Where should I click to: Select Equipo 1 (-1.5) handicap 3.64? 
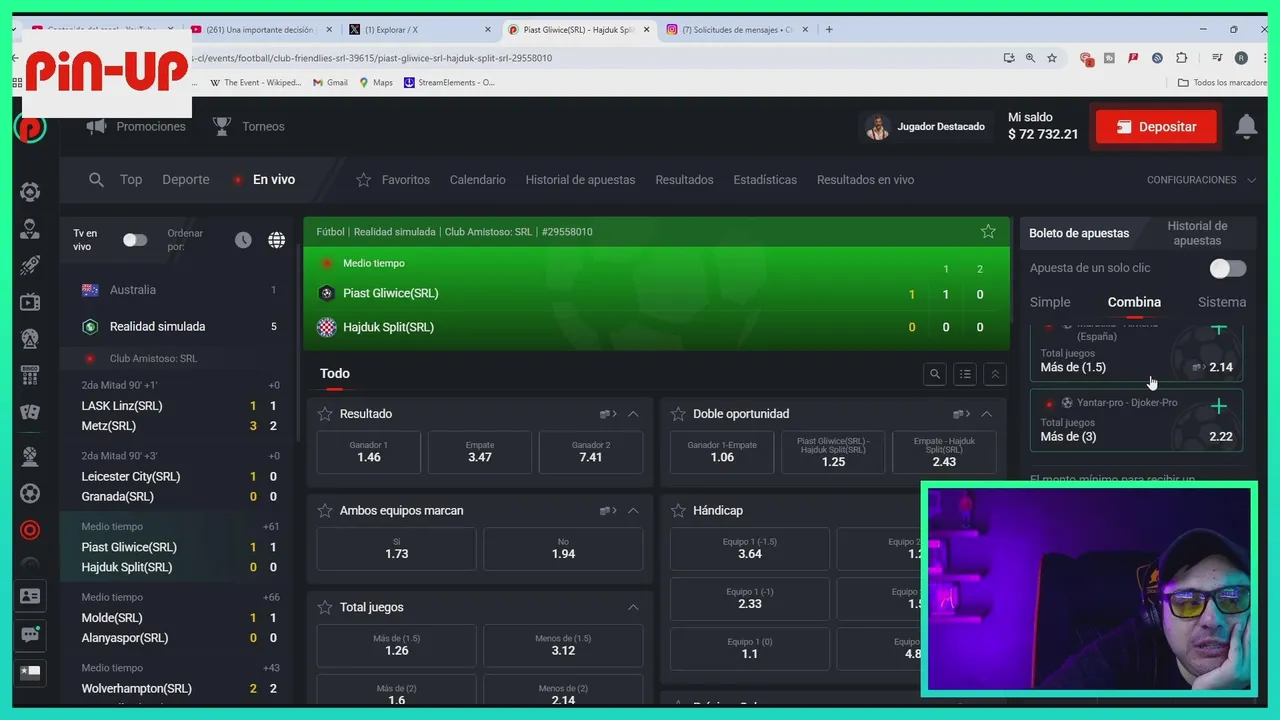coord(750,549)
